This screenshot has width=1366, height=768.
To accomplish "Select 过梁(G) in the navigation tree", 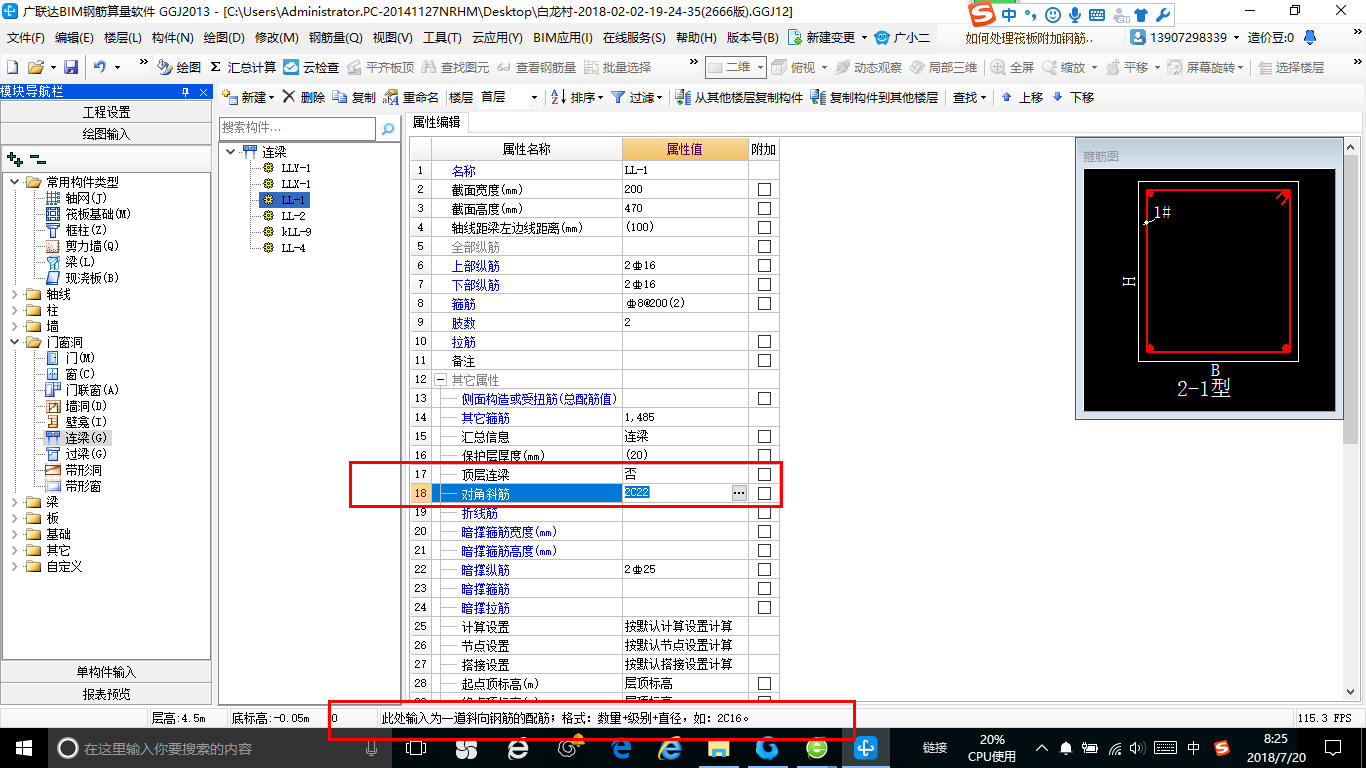I will 86,454.
